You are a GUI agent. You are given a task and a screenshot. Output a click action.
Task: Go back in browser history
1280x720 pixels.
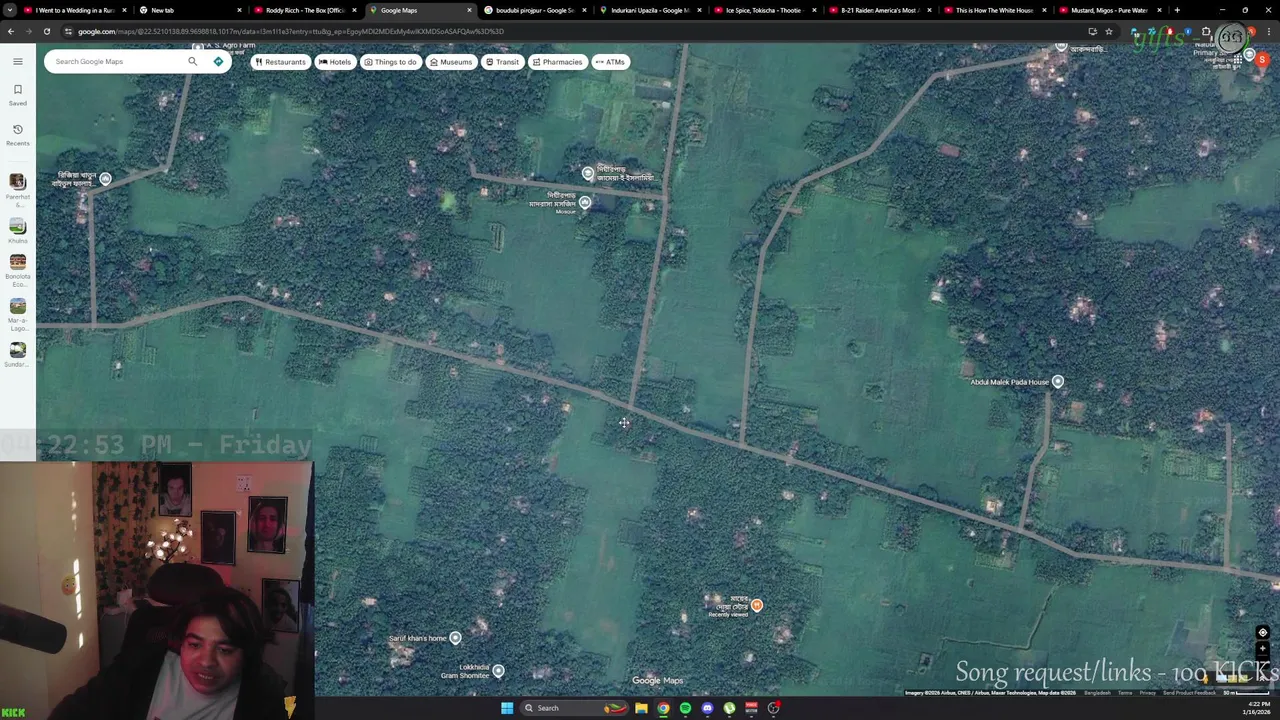click(x=10, y=31)
